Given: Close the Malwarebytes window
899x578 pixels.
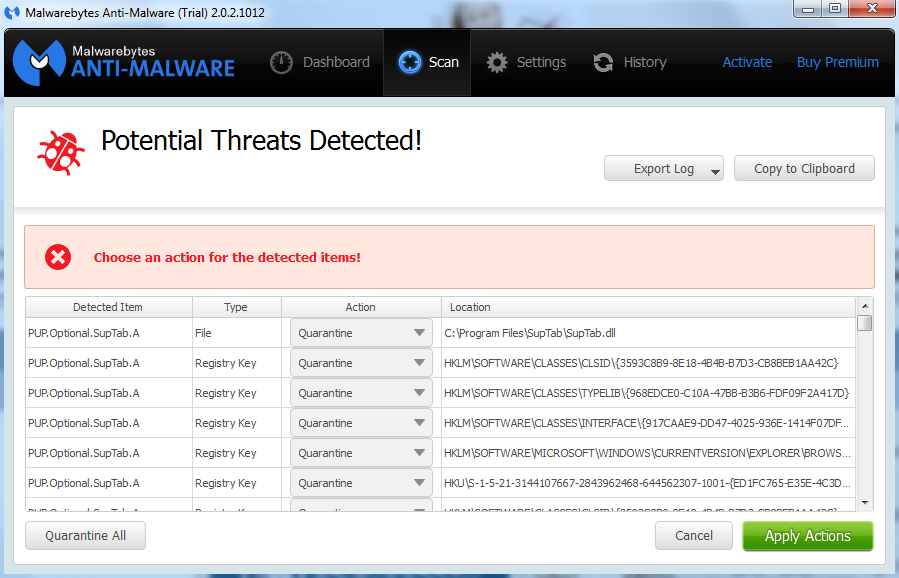Looking at the screenshot, I should 872,8.
